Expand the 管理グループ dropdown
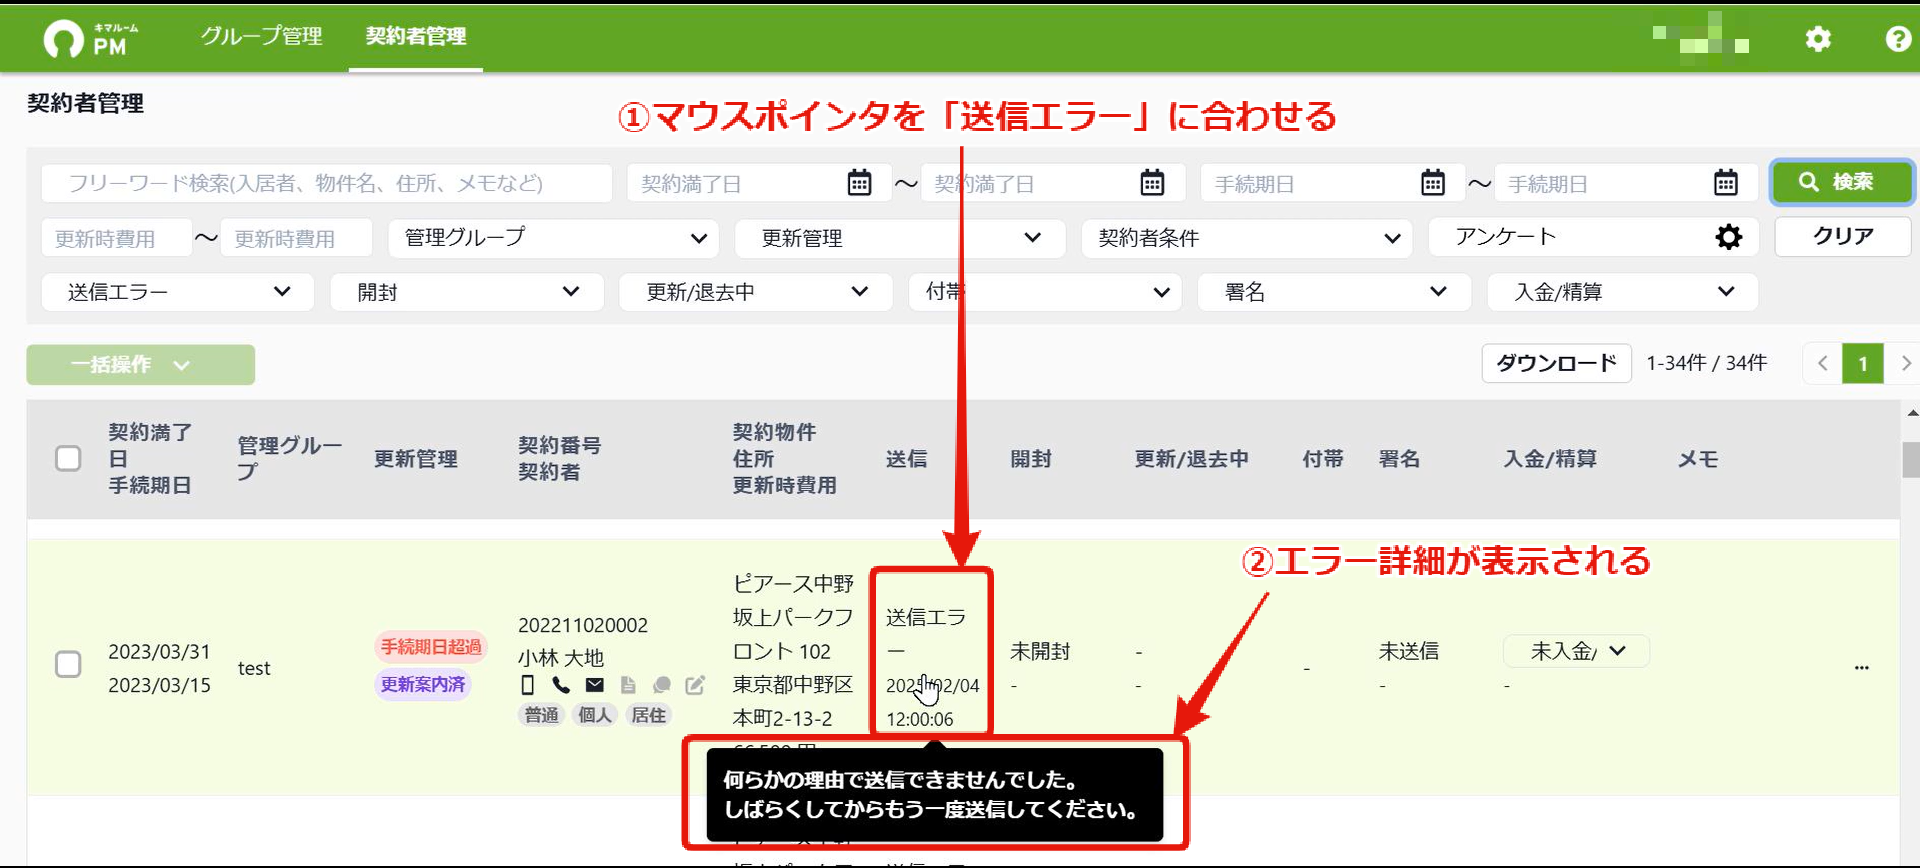This screenshot has height=868, width=1920. point(553,238)
